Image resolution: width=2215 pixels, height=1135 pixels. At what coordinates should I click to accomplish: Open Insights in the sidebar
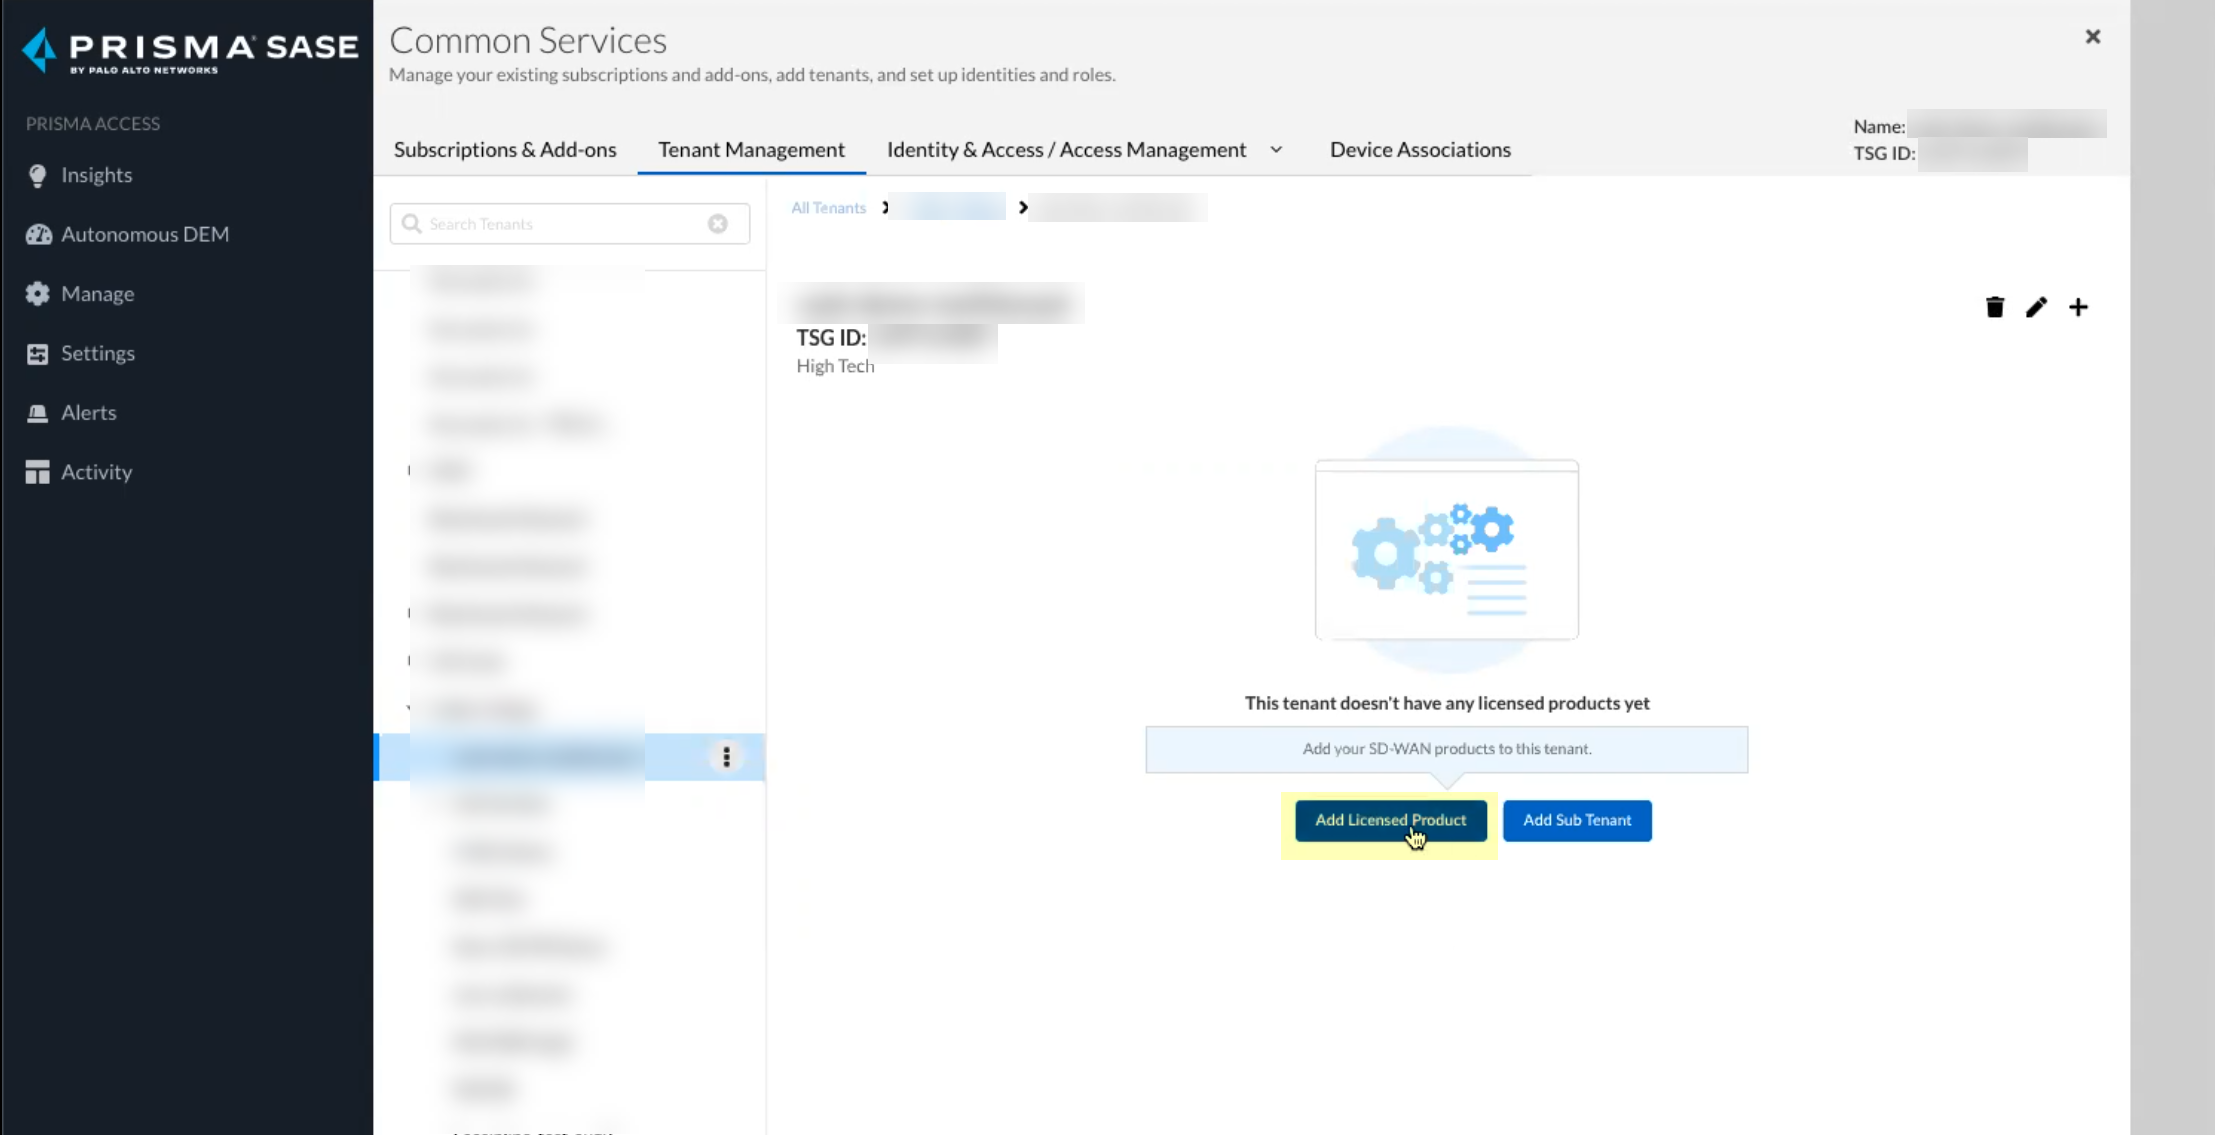coord(96,175)
